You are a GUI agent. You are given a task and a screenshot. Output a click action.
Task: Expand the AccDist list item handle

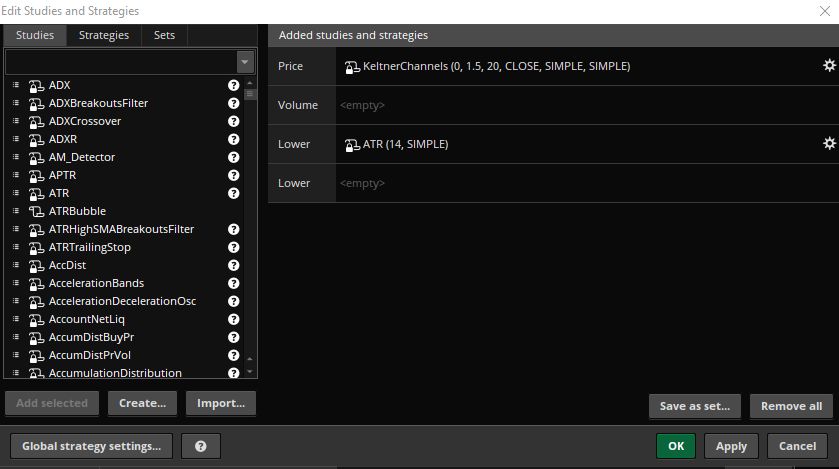[16, 265]
